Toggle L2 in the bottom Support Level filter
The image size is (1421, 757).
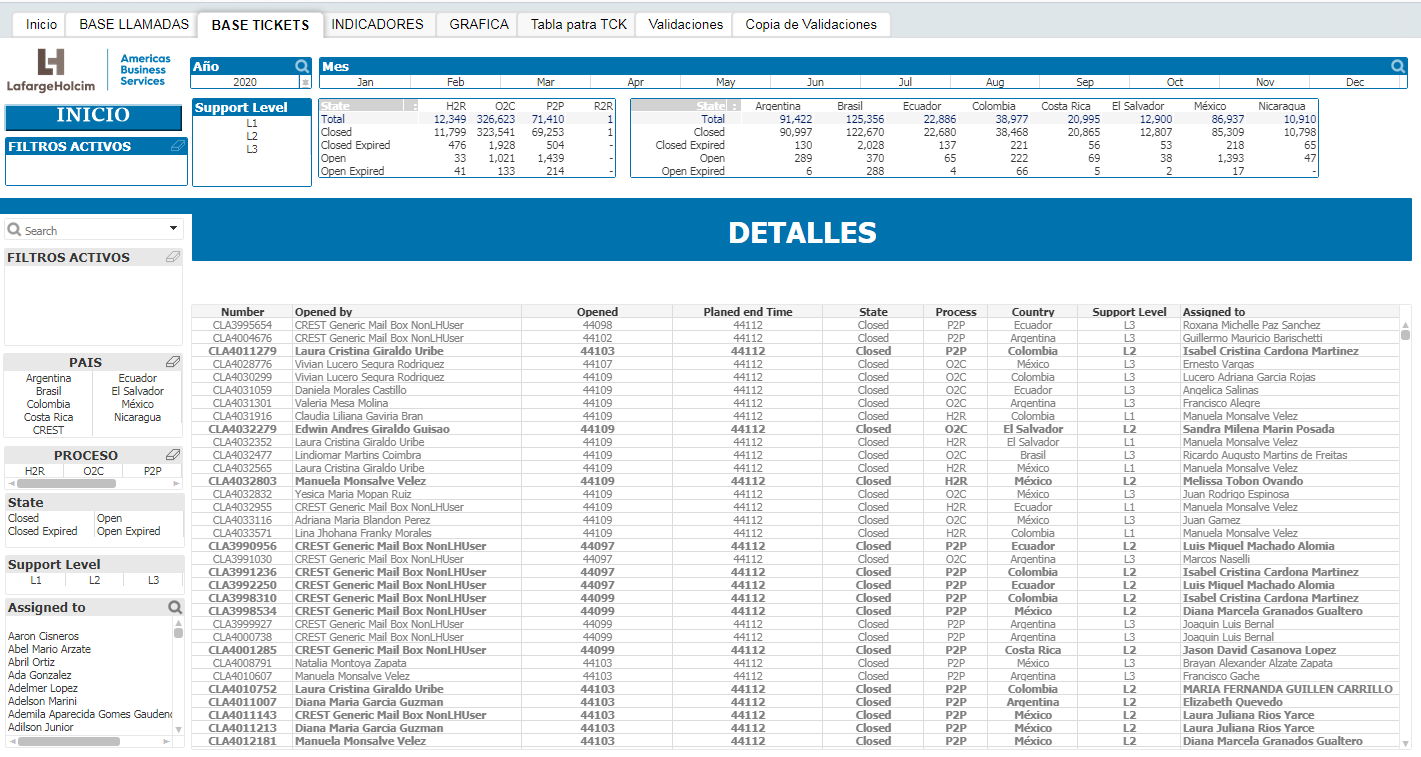pos(95,580)
